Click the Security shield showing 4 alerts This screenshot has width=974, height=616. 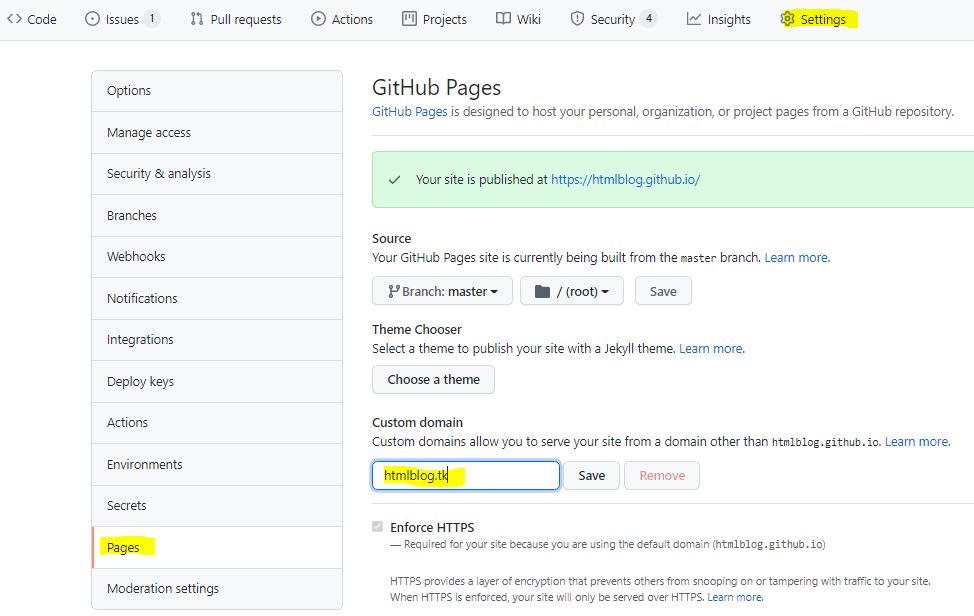(x=577, y=18)
